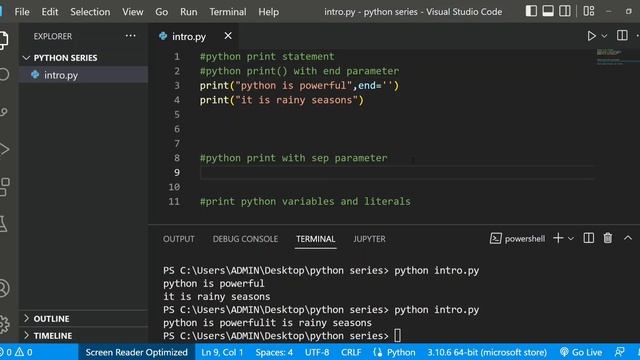The width and height of the screenshot is (640, 360).
Task: Select interpreter 3.10.6 64-bit
Action: [487, 352]
